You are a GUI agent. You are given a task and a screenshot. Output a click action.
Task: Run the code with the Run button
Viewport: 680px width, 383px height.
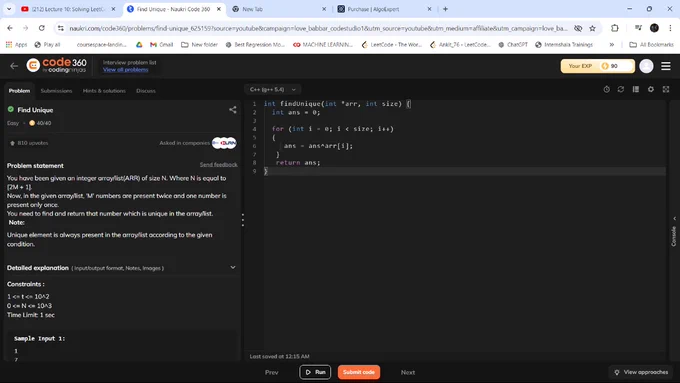(315, 372)
